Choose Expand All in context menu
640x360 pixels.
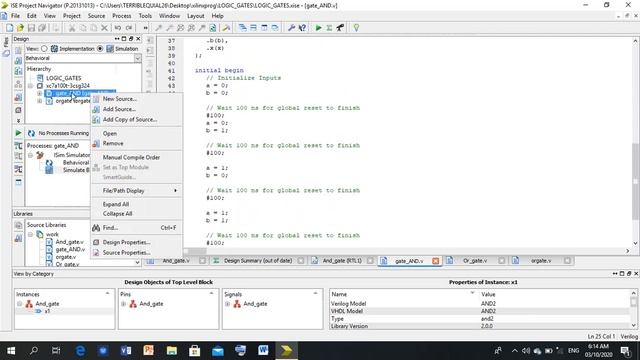tap(136, 204)
